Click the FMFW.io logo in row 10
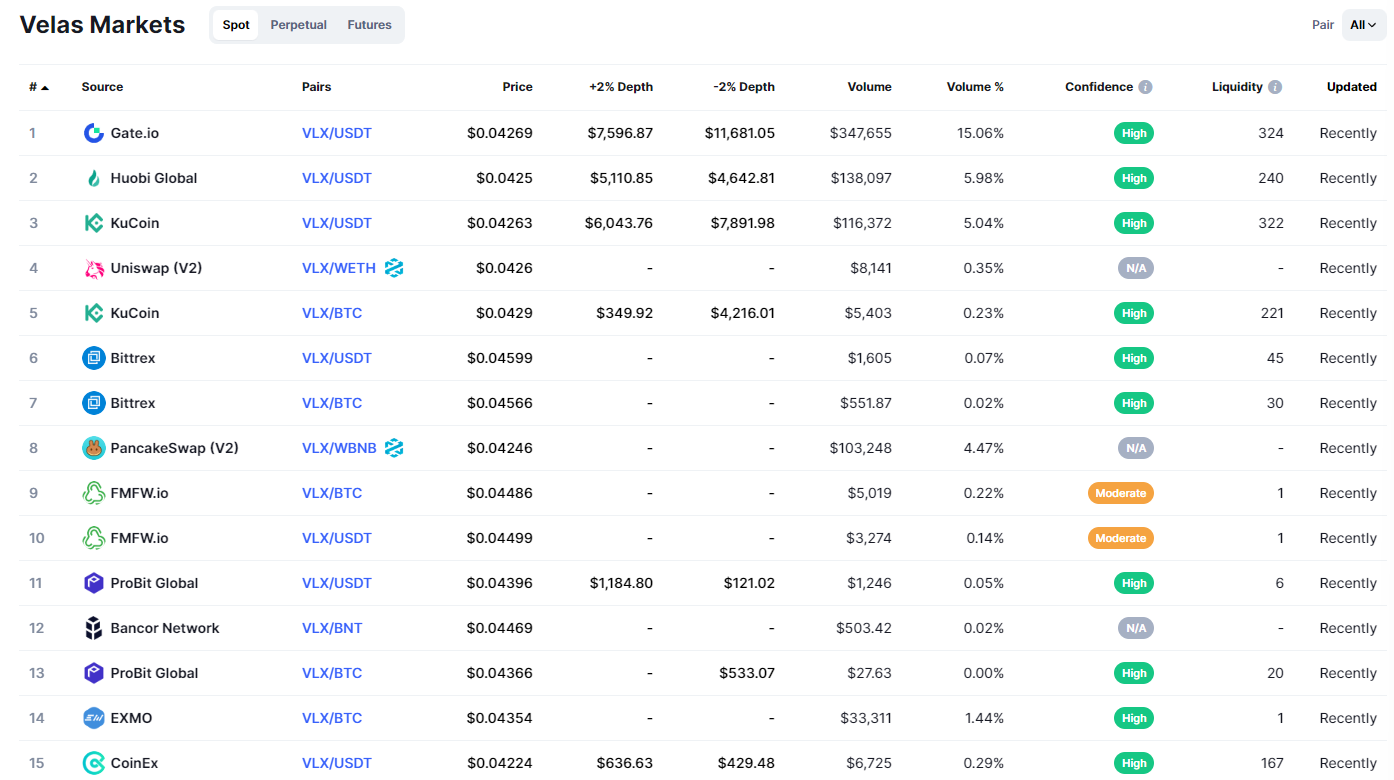1394x780 pixels. click(93, 538)
